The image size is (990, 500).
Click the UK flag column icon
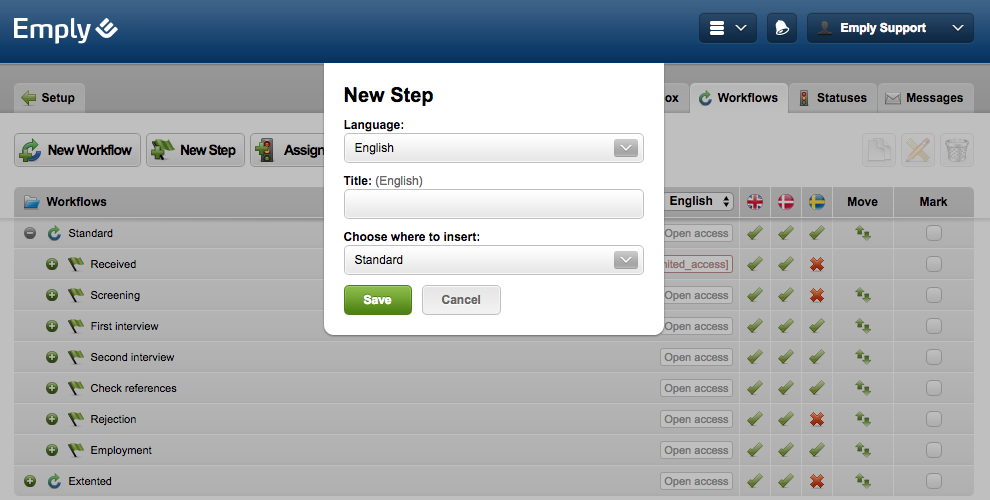pos(755,202)
